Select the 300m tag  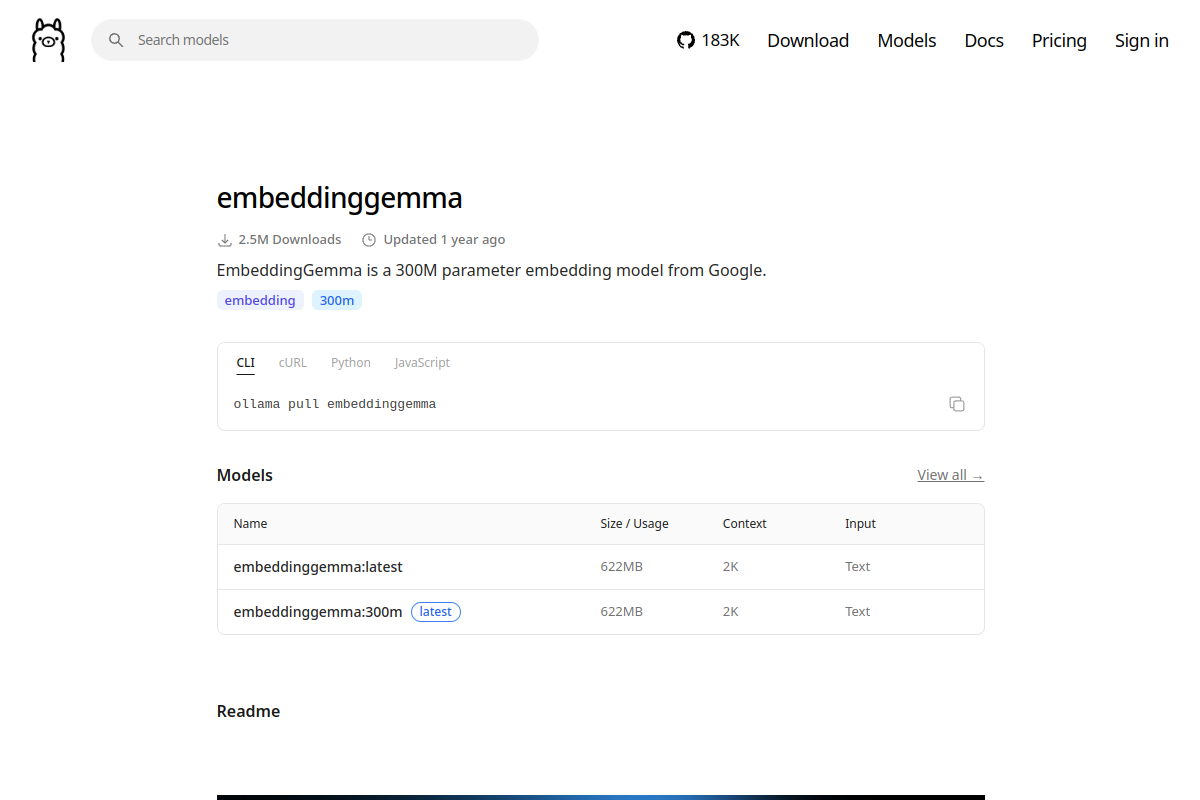coord(337,300)
